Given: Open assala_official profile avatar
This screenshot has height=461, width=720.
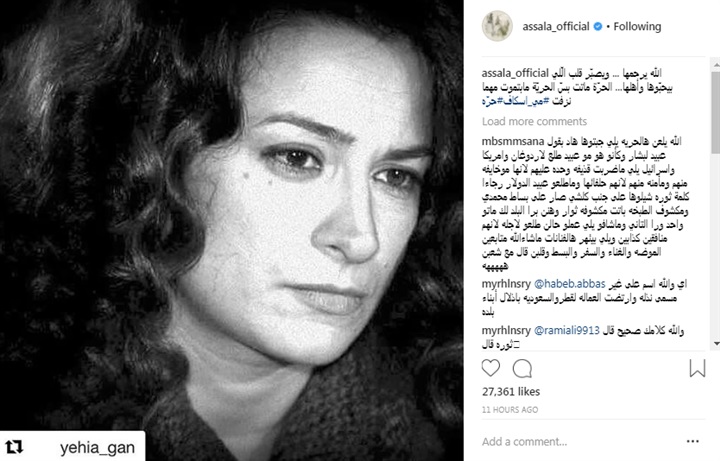Looking at the screenshot, I should pos(497,26).
